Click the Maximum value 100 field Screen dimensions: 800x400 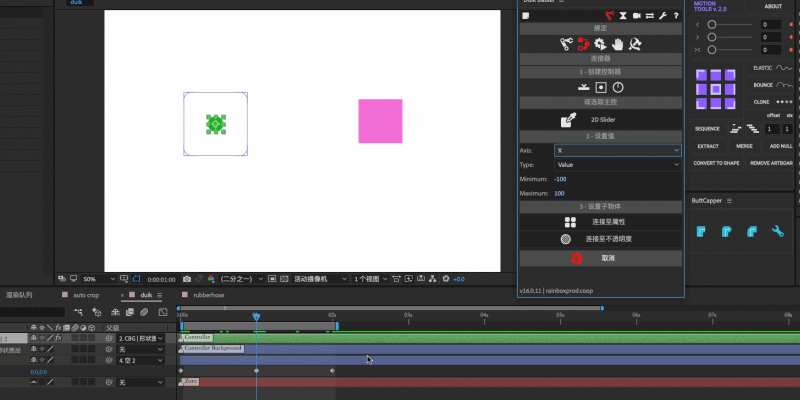click(x=559, y=193)
